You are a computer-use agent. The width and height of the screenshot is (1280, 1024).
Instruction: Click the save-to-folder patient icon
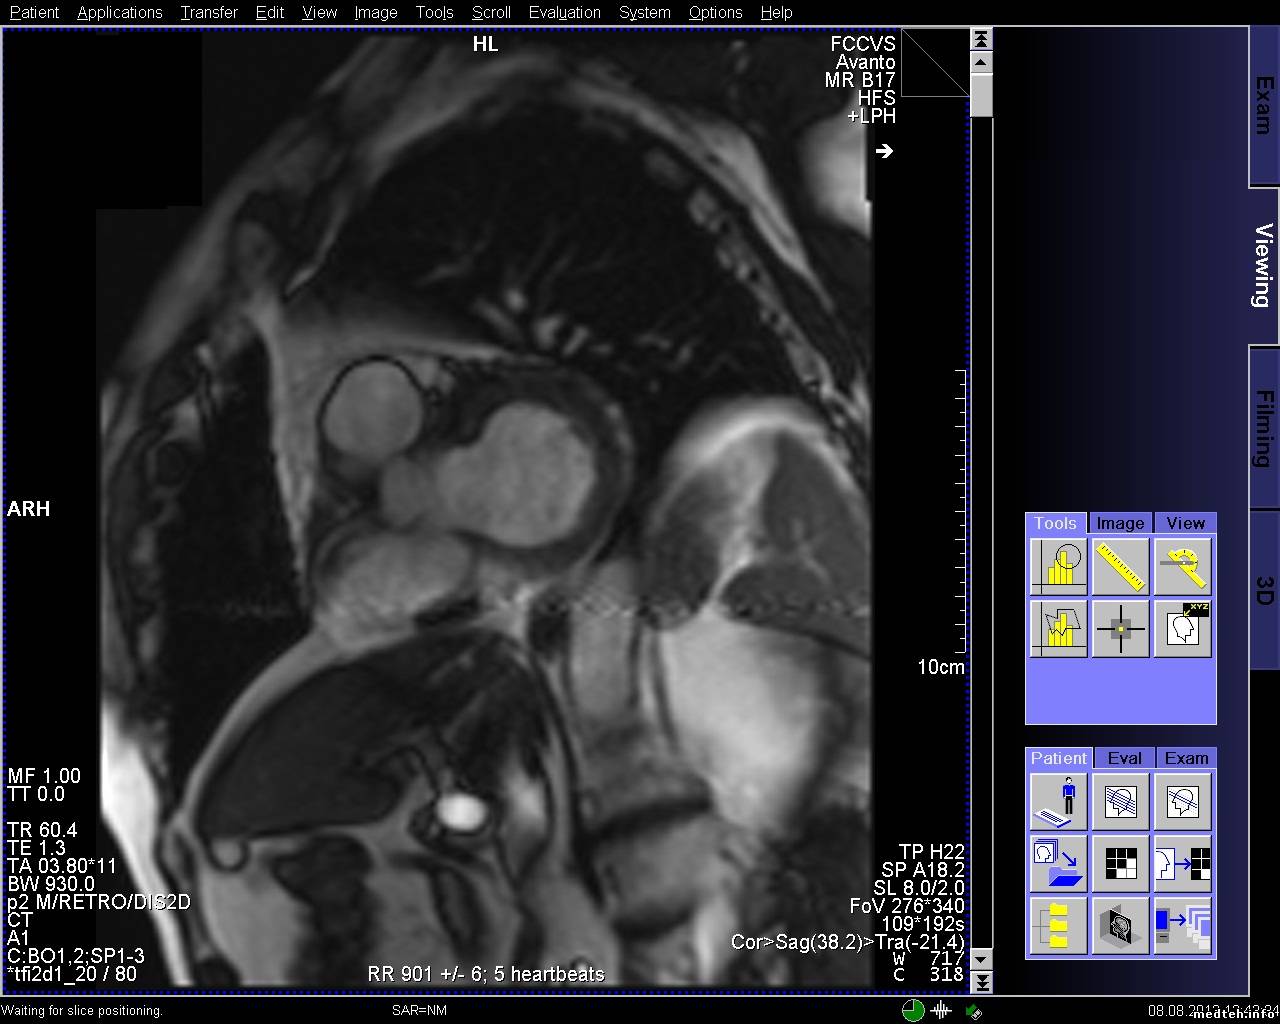1058,863
